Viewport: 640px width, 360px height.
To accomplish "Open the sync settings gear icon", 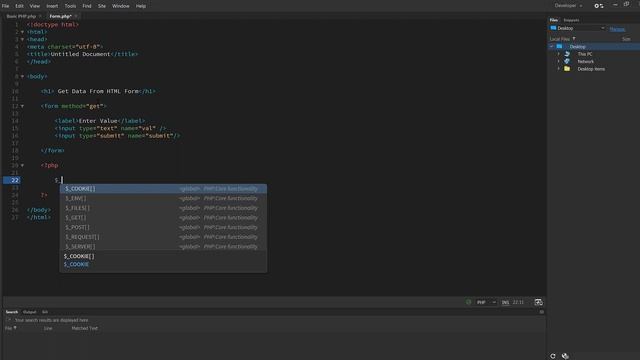I will 598,6.
